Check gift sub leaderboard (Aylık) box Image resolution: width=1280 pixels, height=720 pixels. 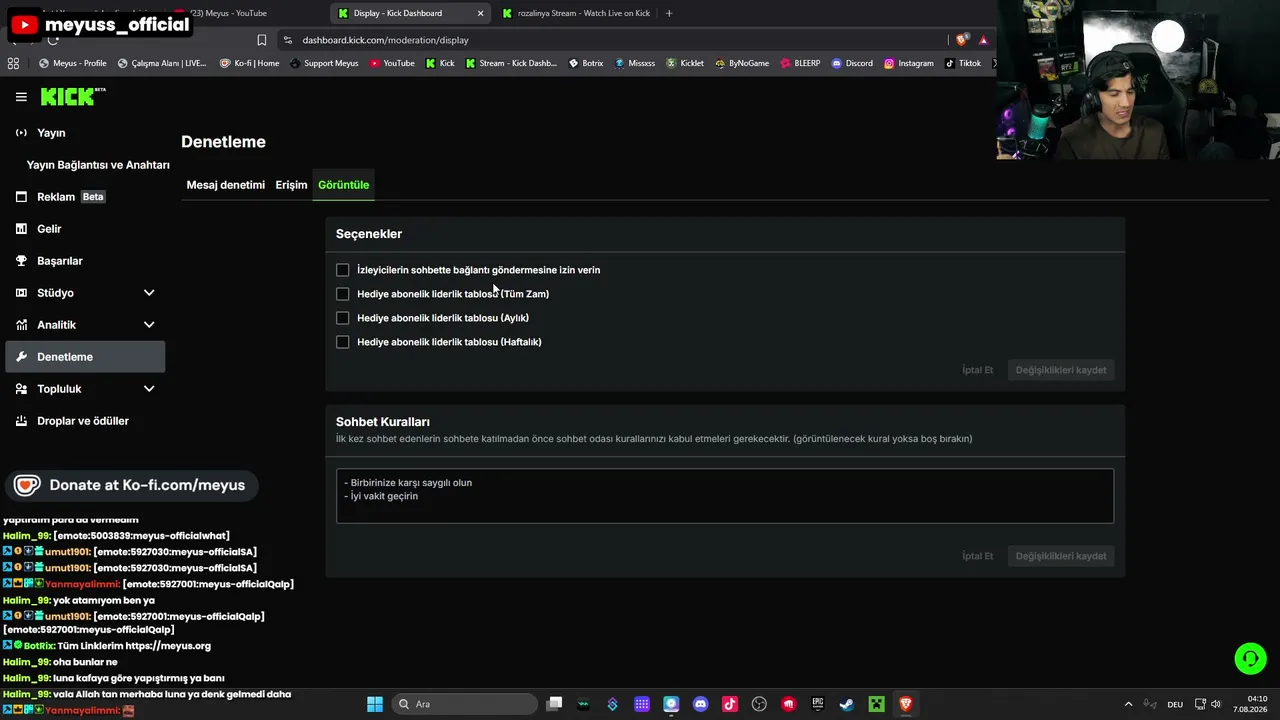[x=343, y=318]
